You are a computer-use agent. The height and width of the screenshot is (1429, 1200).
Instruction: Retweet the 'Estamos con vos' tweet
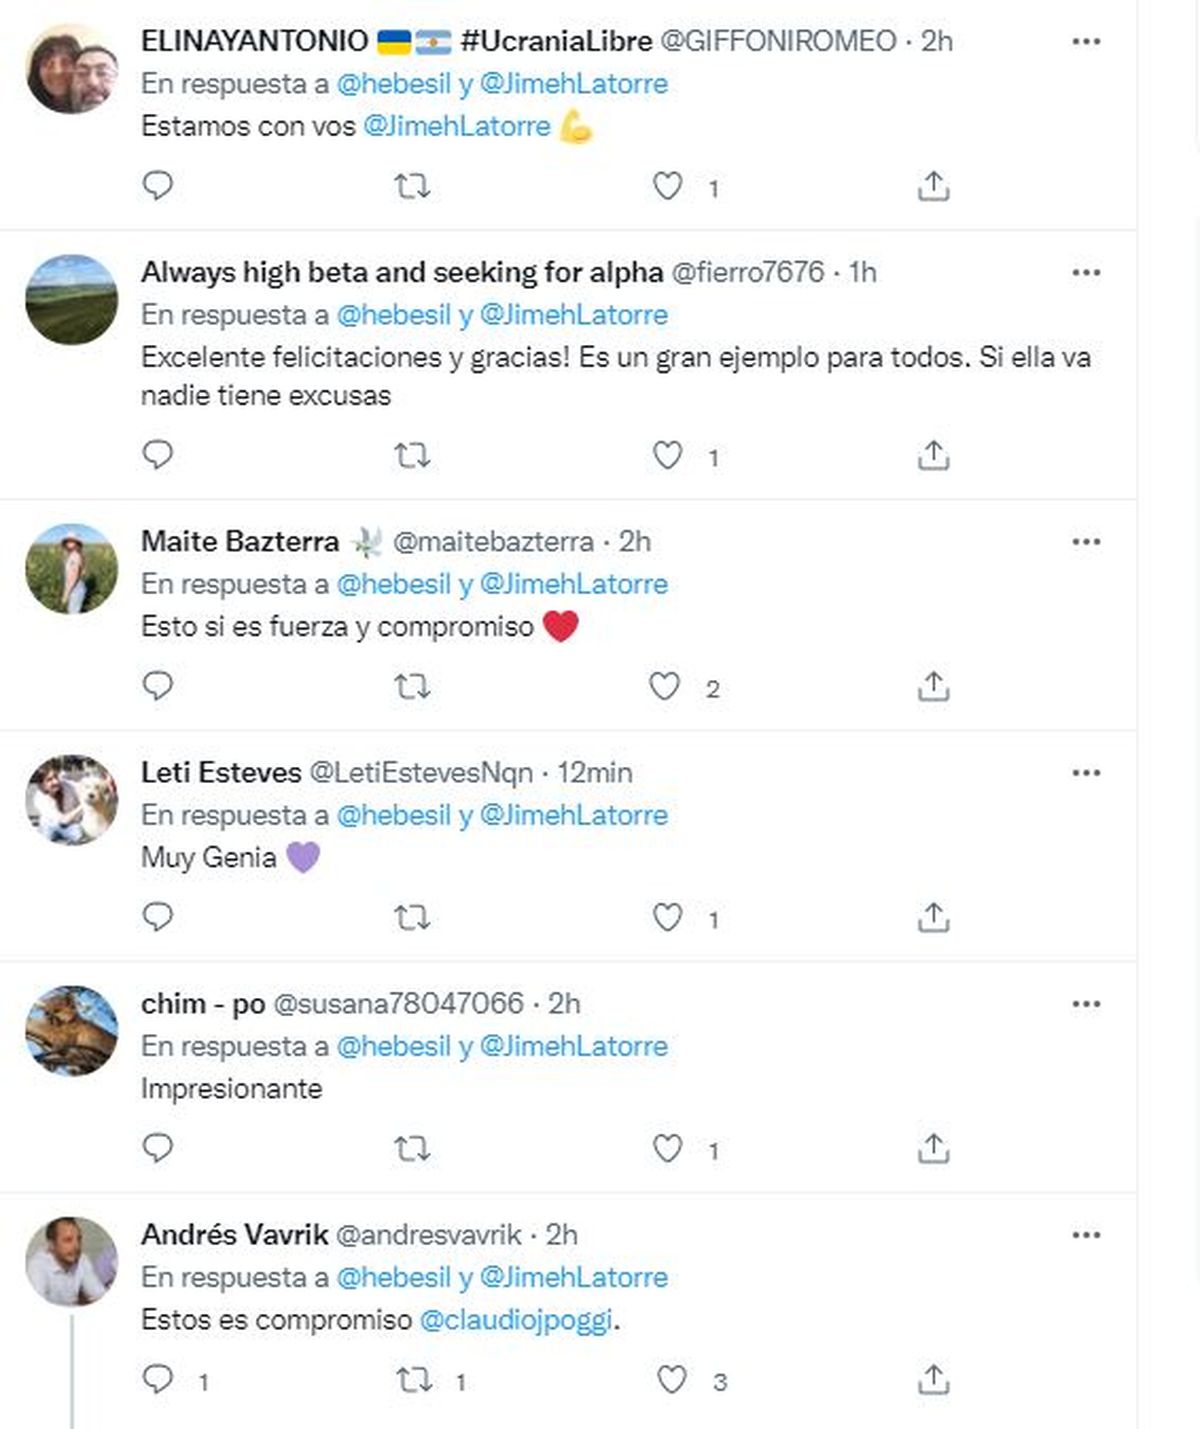tap(412, 186)
